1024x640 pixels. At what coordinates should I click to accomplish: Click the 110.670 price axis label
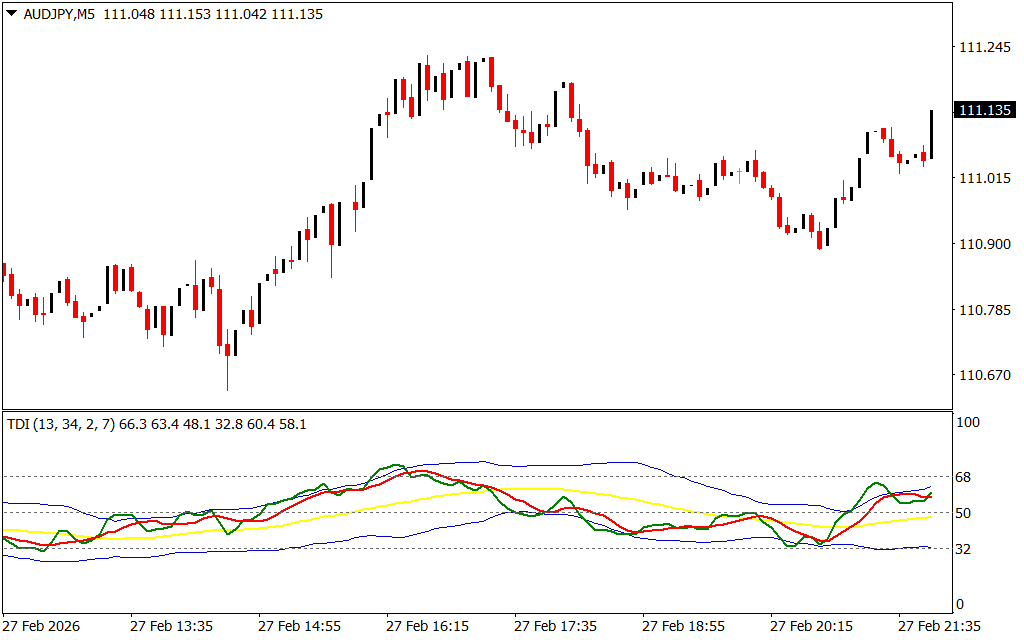tap(984, 376)
